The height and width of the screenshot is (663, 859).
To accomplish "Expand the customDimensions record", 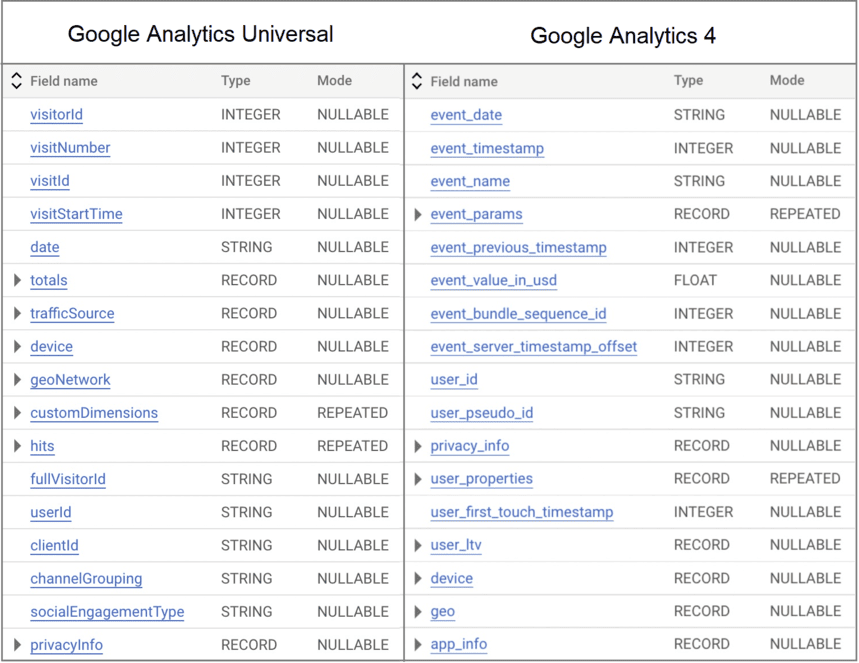I will point(19,413).
